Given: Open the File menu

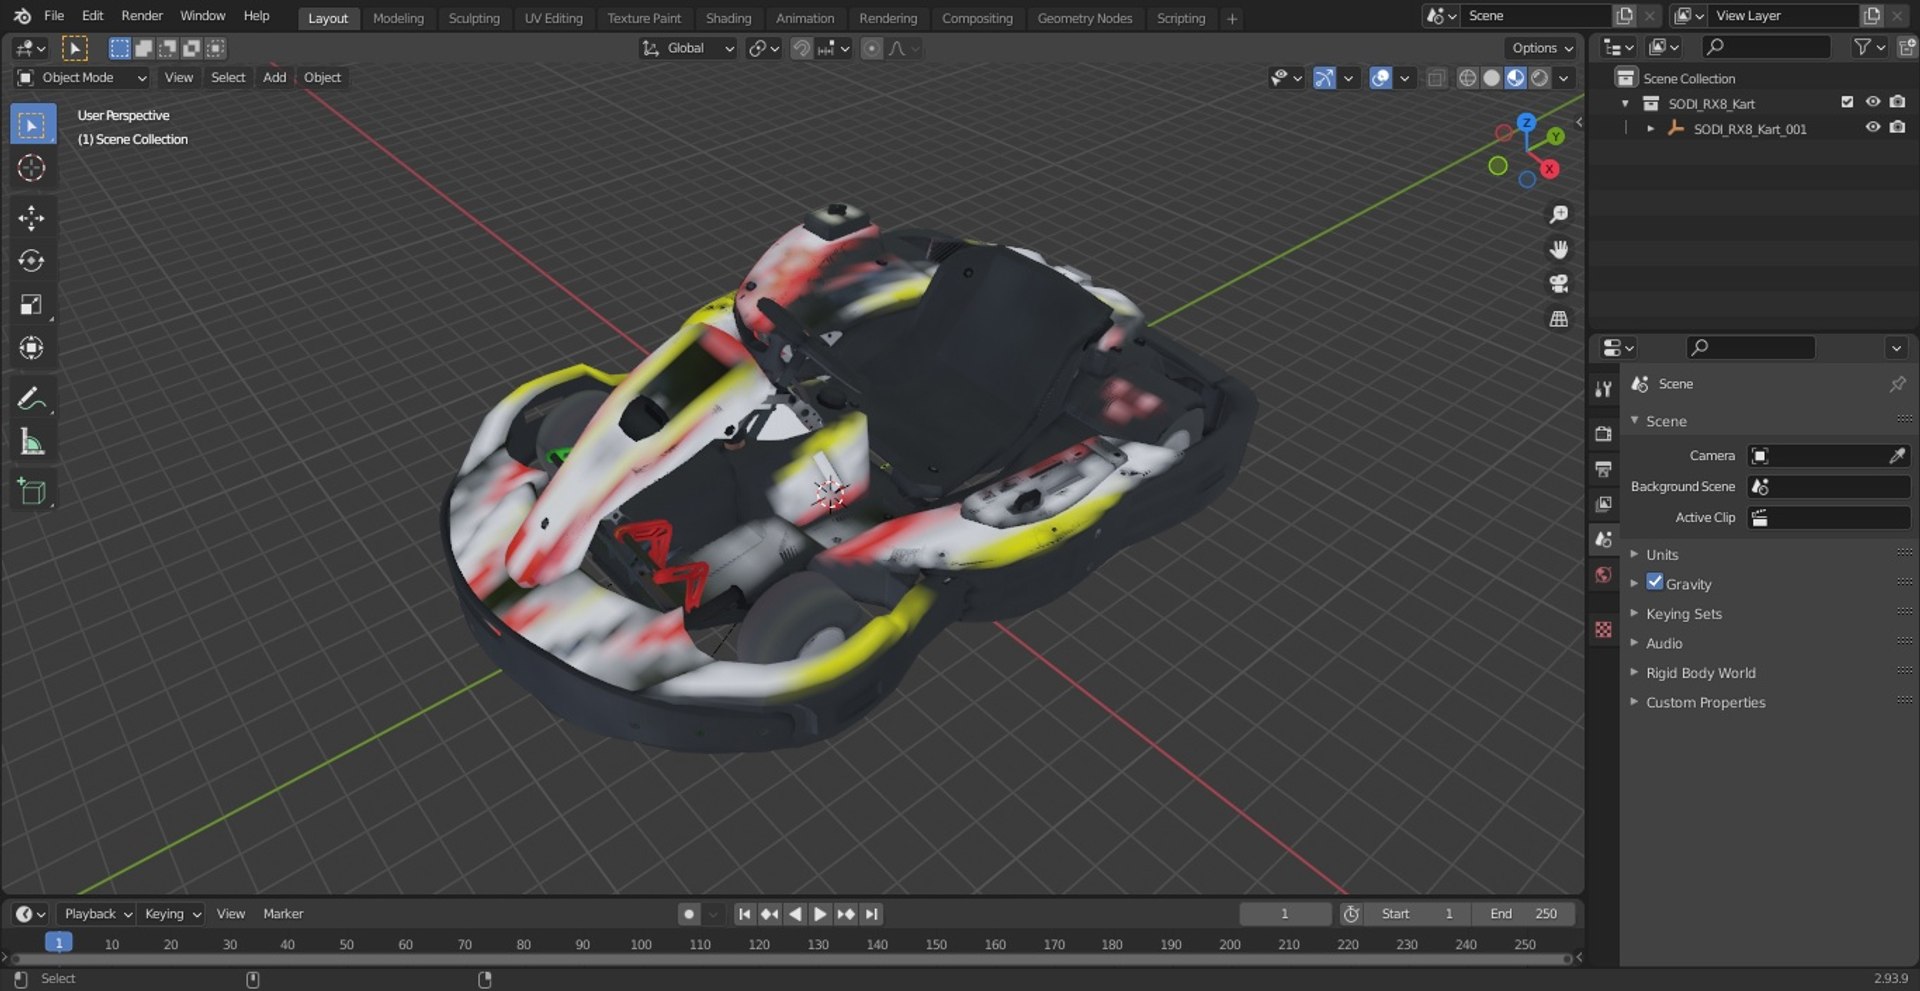Looking at the screenshot, I should 54,16.
